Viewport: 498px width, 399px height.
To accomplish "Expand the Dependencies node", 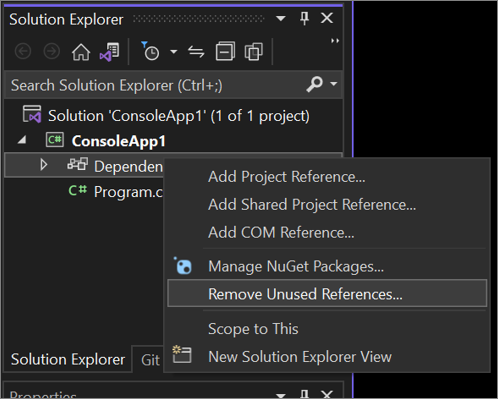I will click(x=43, y=165).
